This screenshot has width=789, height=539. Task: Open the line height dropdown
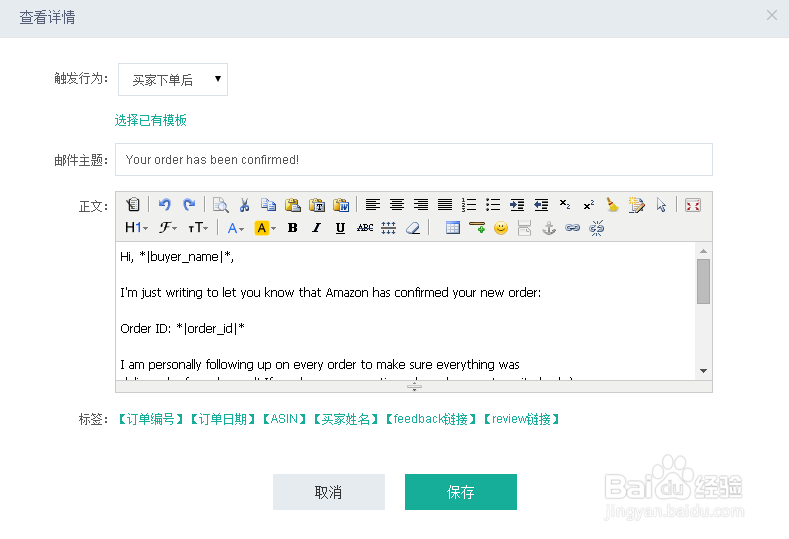[x=388, y=228]
